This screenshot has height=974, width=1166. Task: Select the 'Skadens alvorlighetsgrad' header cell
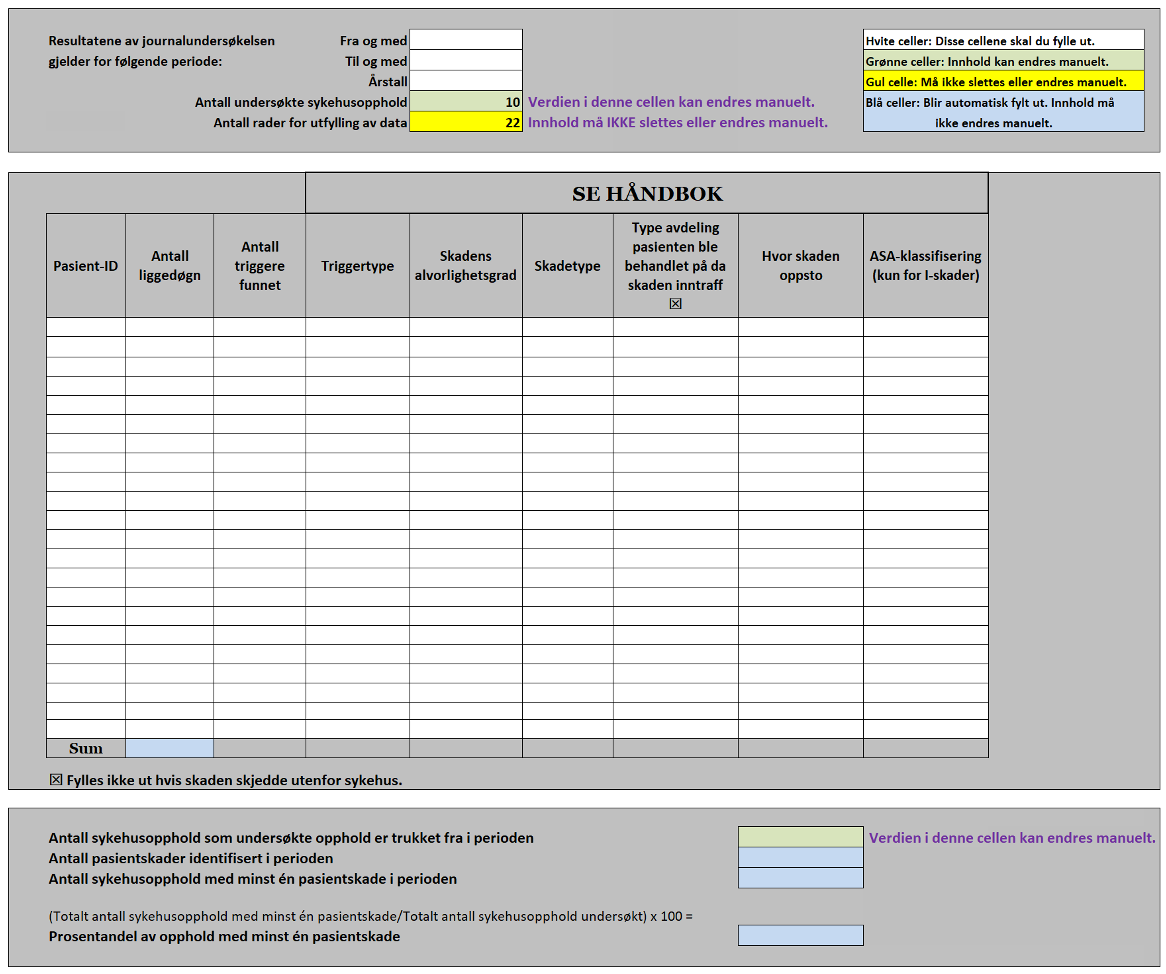(465, 266)
